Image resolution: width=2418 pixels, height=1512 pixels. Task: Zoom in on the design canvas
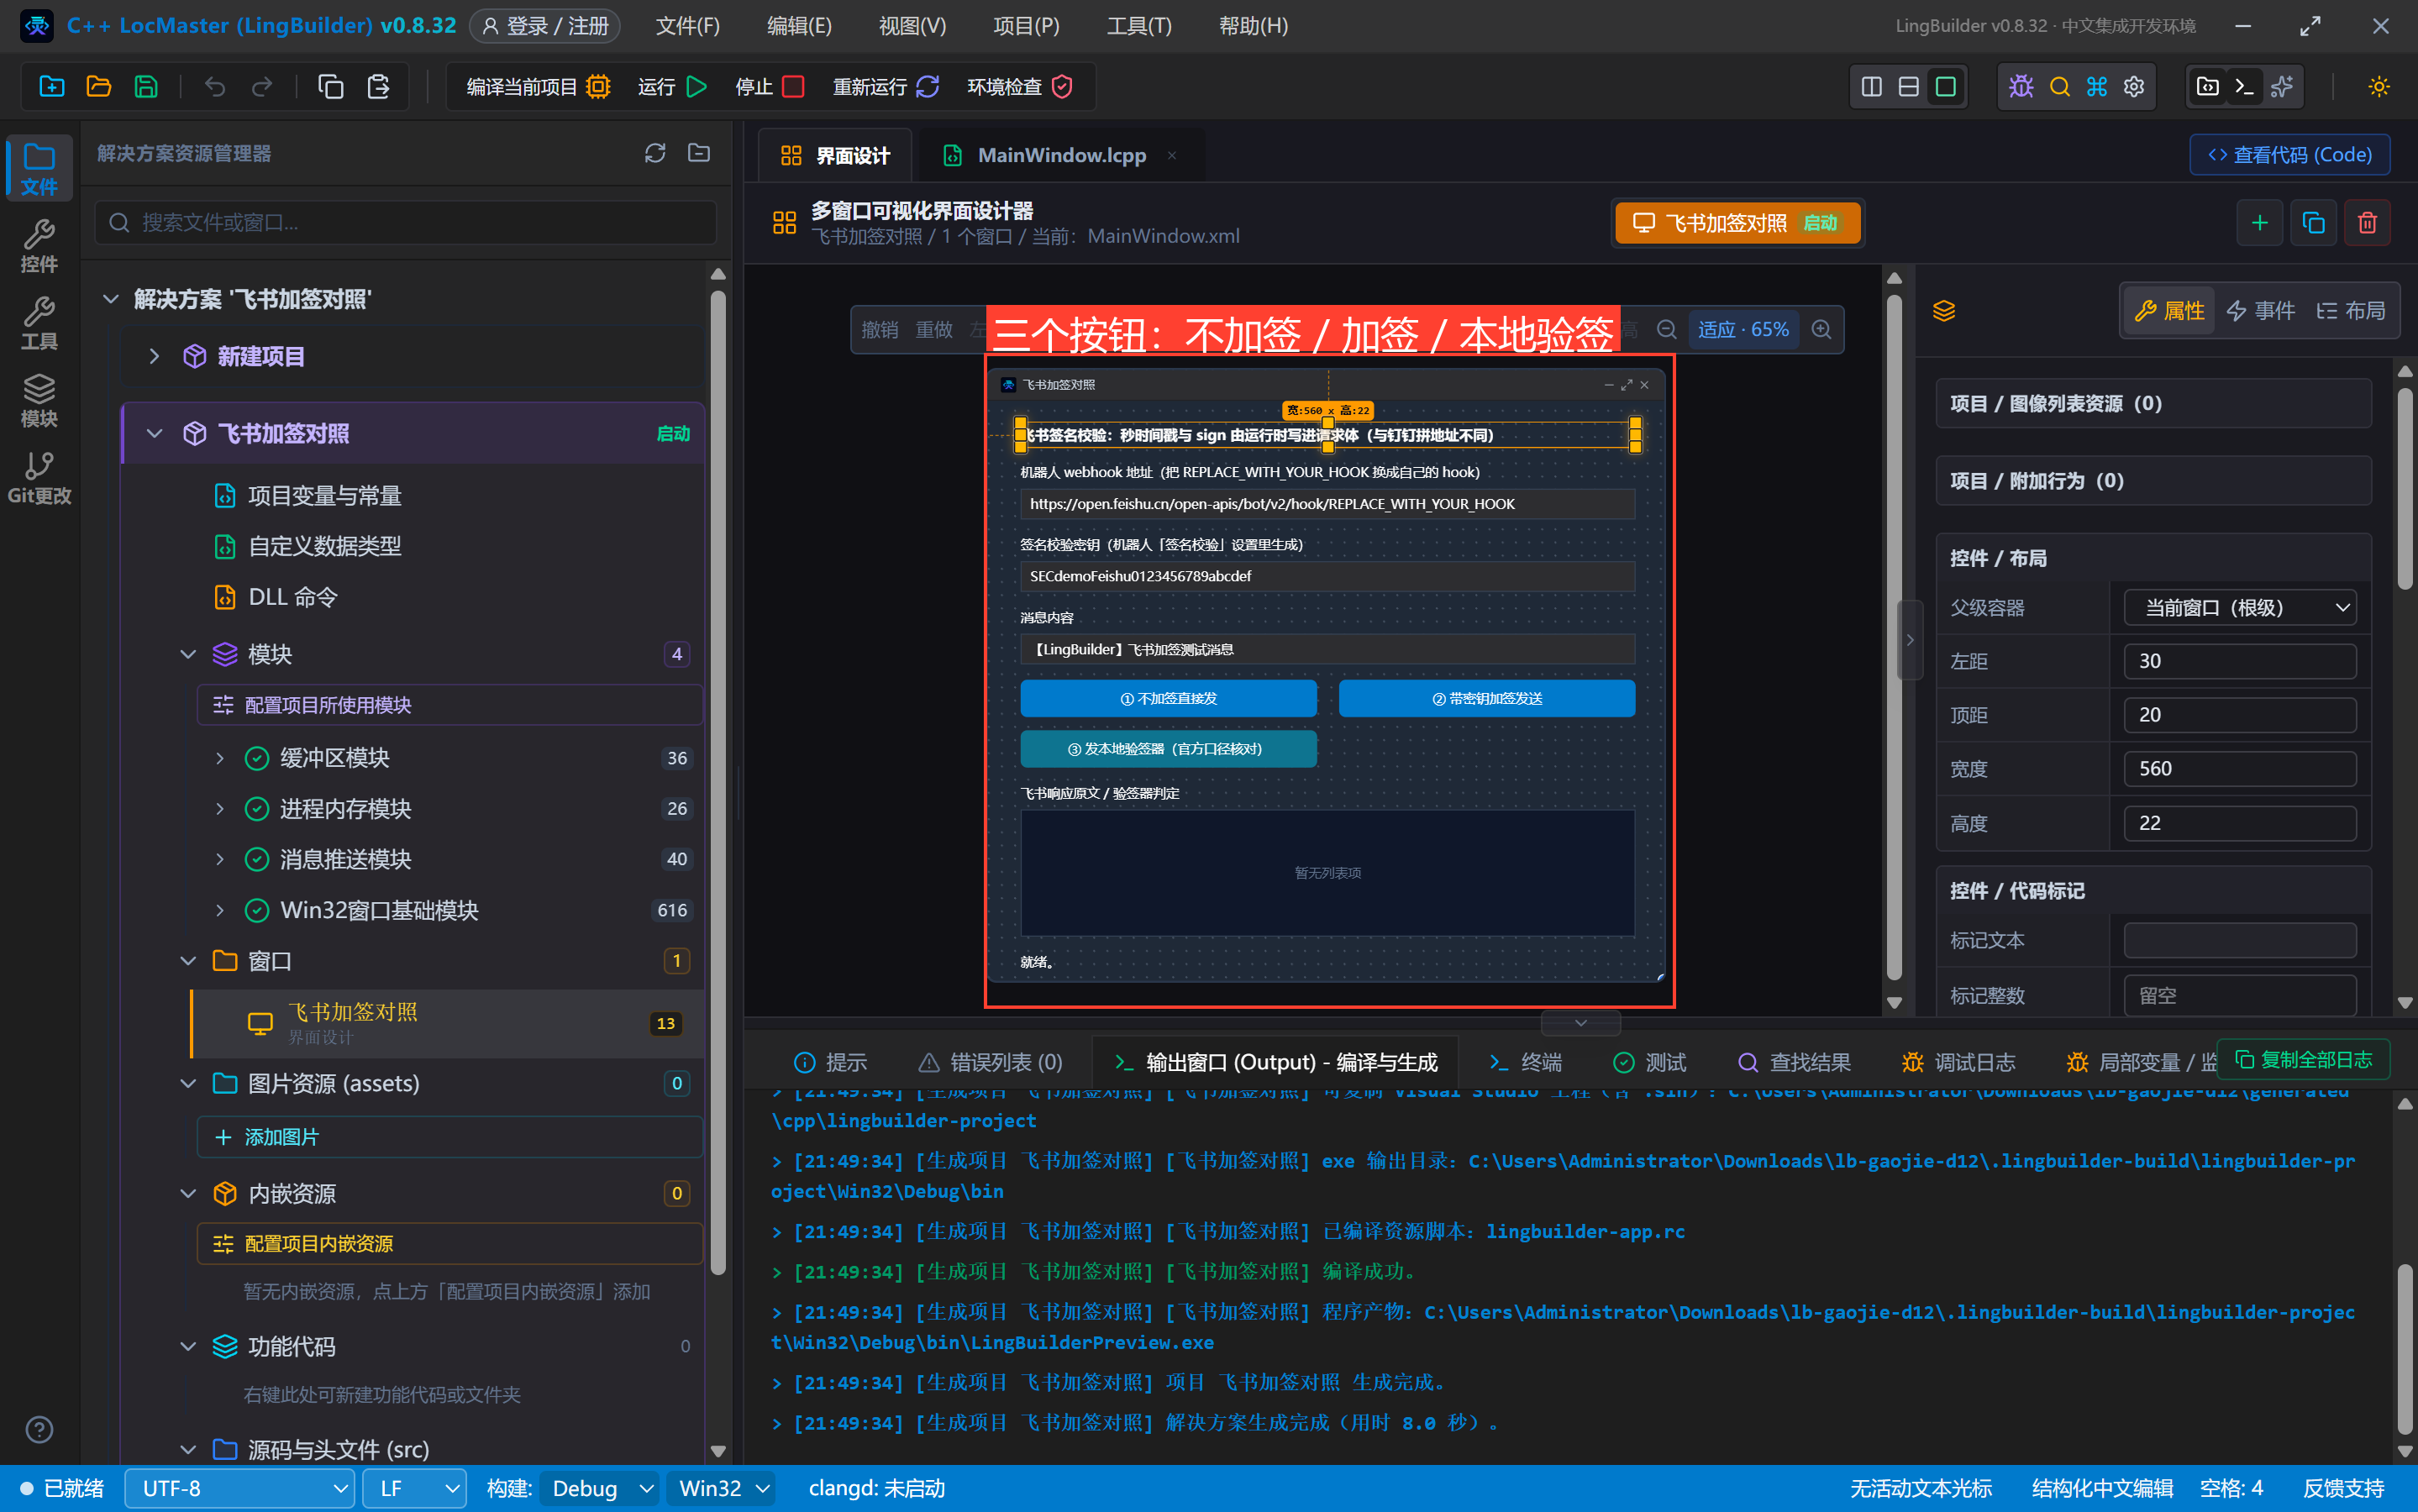(x=1821, y=329)
